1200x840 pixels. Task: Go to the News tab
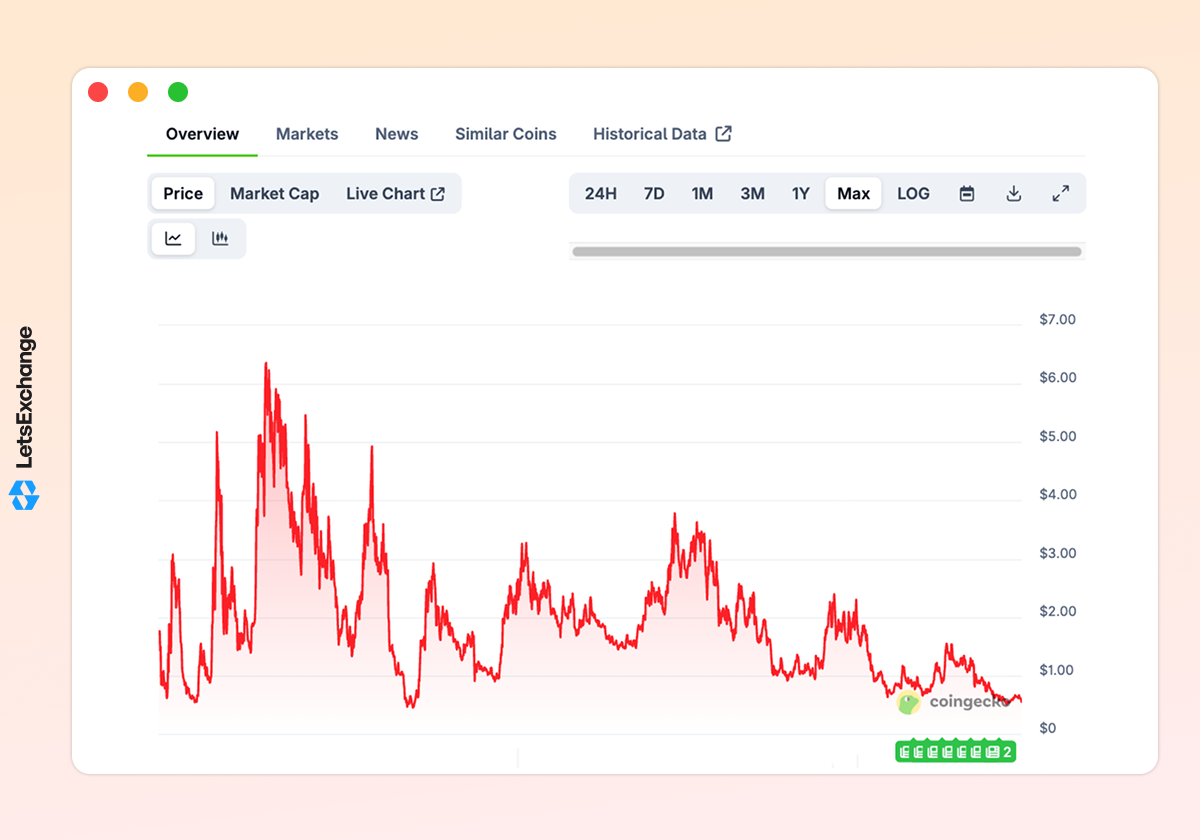point(397,134)
